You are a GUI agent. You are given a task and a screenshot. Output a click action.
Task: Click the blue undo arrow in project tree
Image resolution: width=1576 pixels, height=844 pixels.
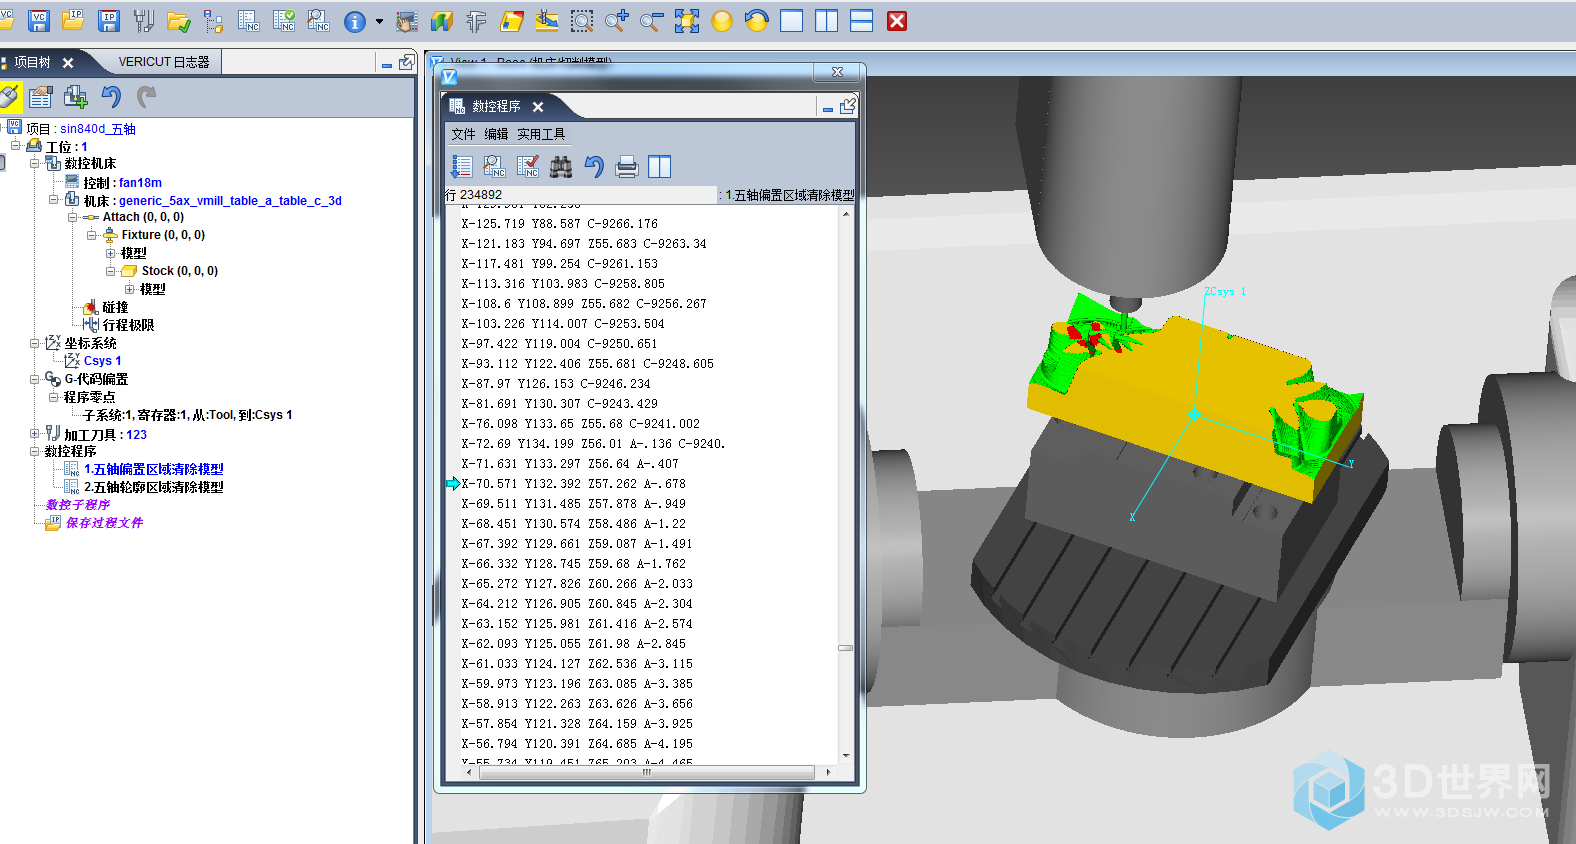click(x=111, y=96)
